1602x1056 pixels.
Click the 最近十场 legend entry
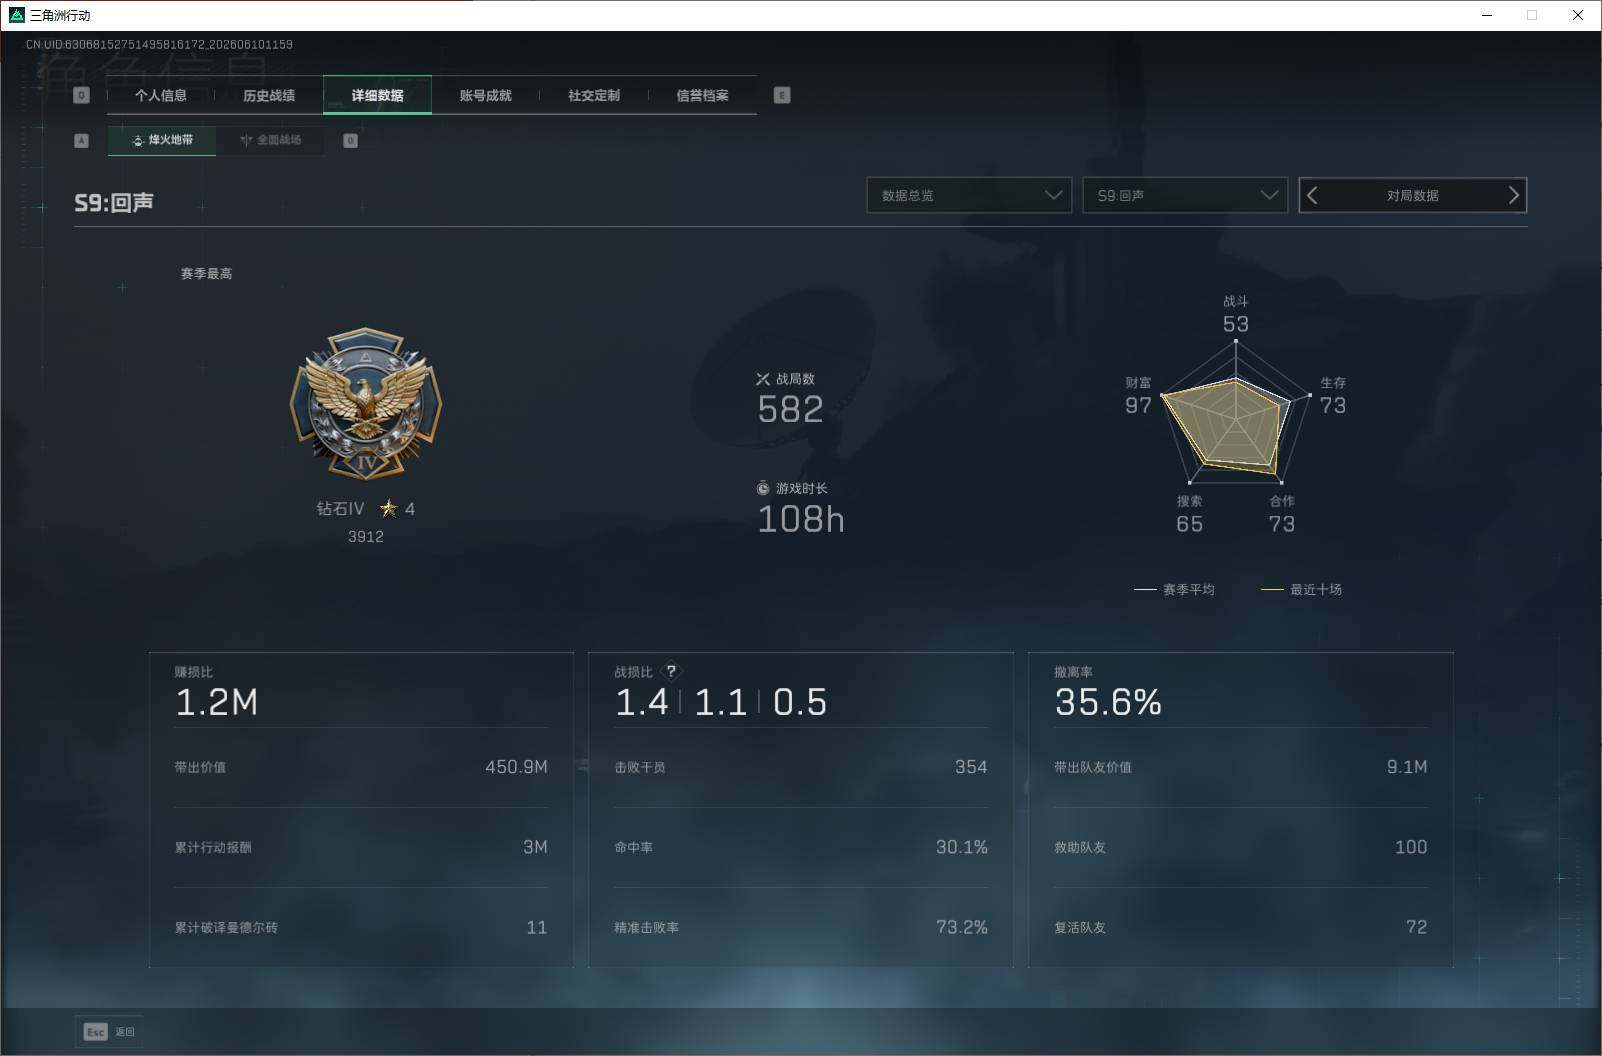click(1302, 589)
